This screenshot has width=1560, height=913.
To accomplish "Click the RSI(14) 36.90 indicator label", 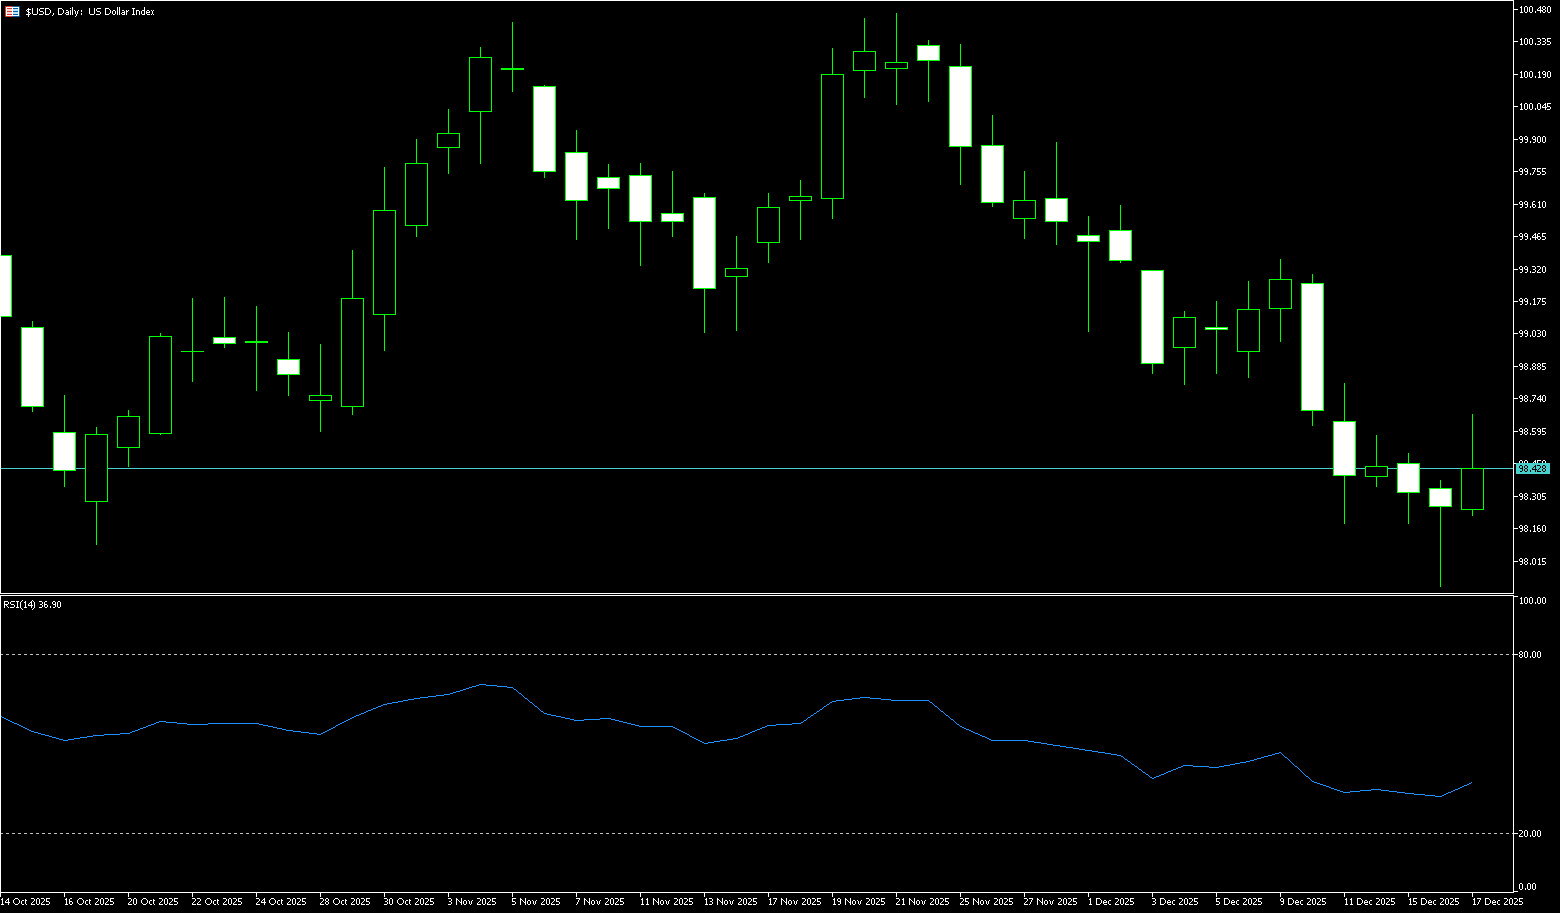I will click(x=32, y=605).
